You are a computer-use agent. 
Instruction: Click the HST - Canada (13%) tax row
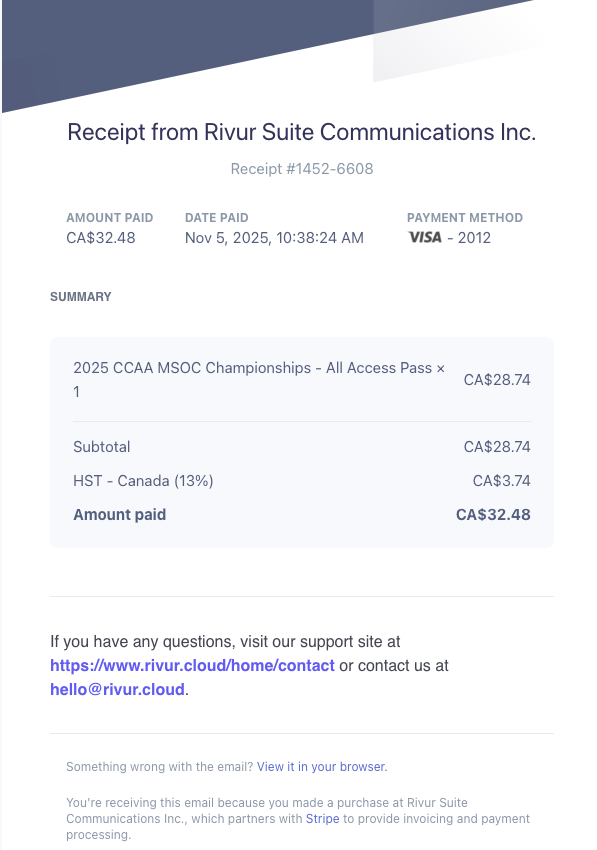[x=301, y=481]
